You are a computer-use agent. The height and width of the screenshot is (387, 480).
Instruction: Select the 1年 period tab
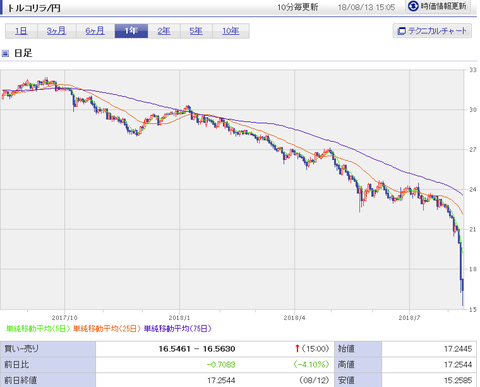pyautogui.click(x=131, y=31)
